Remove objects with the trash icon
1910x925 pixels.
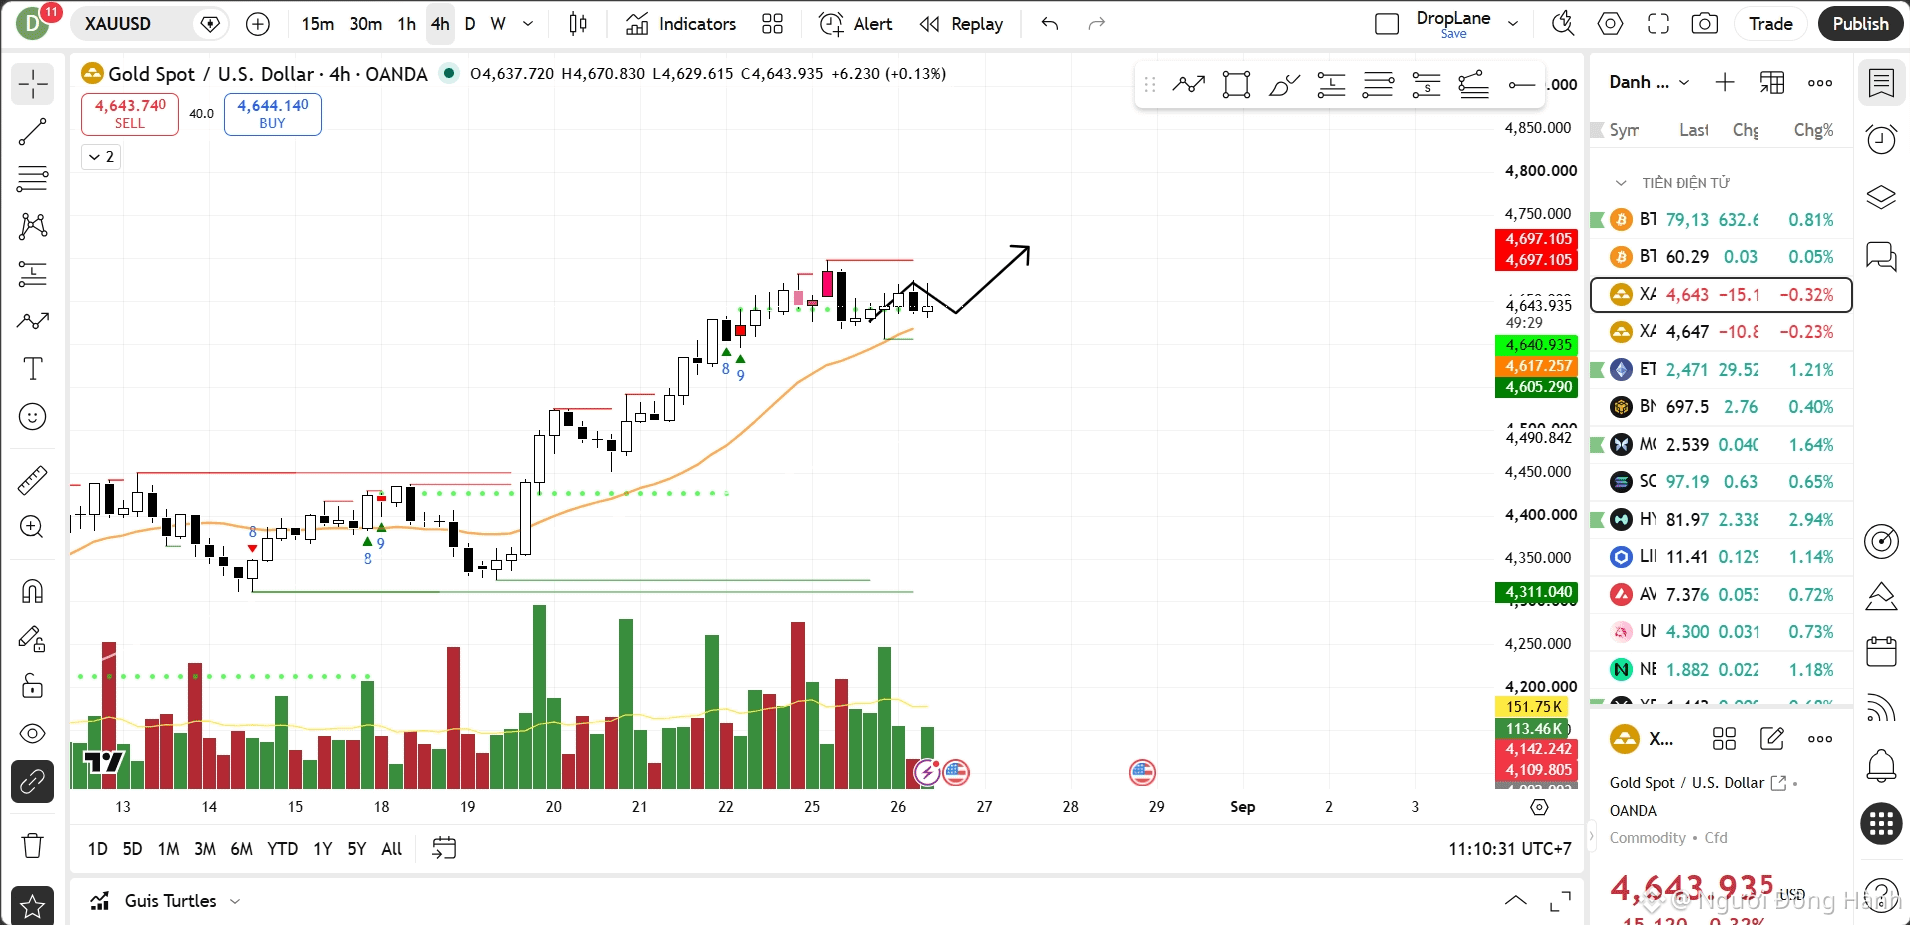pos(33,845)
